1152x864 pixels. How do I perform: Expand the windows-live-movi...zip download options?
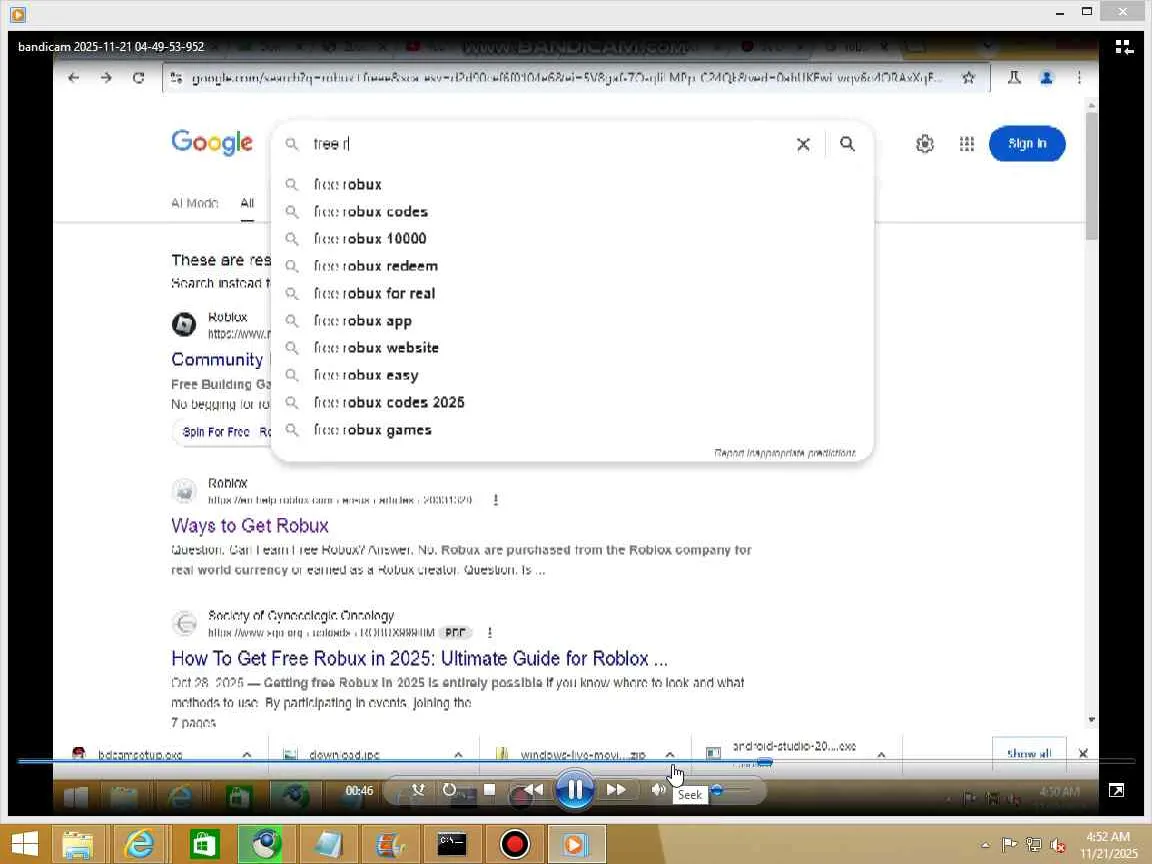[669, 755]
